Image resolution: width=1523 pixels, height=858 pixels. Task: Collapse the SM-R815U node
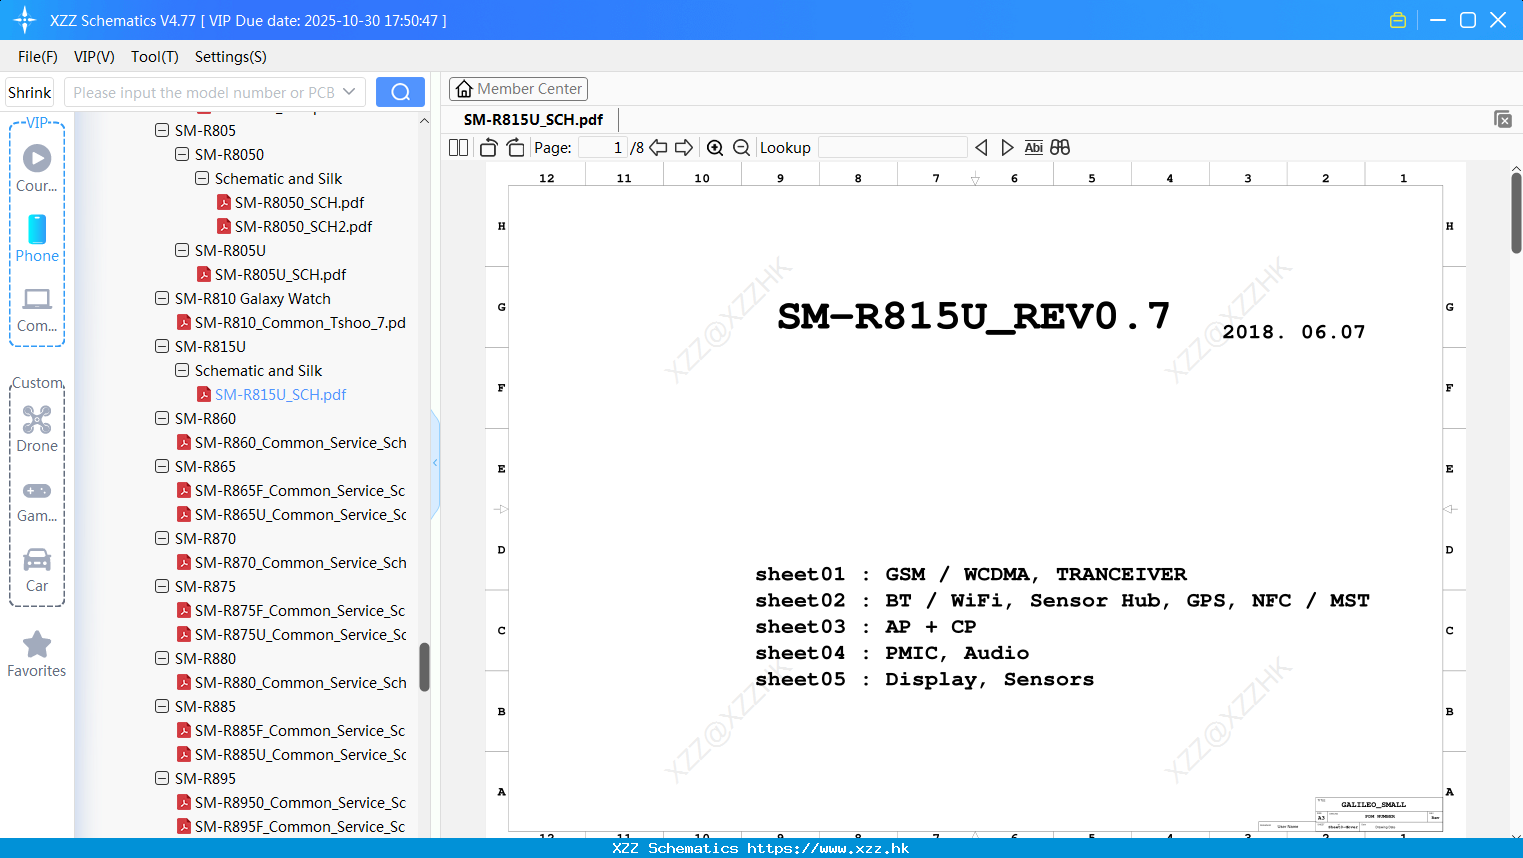(162, 346)
